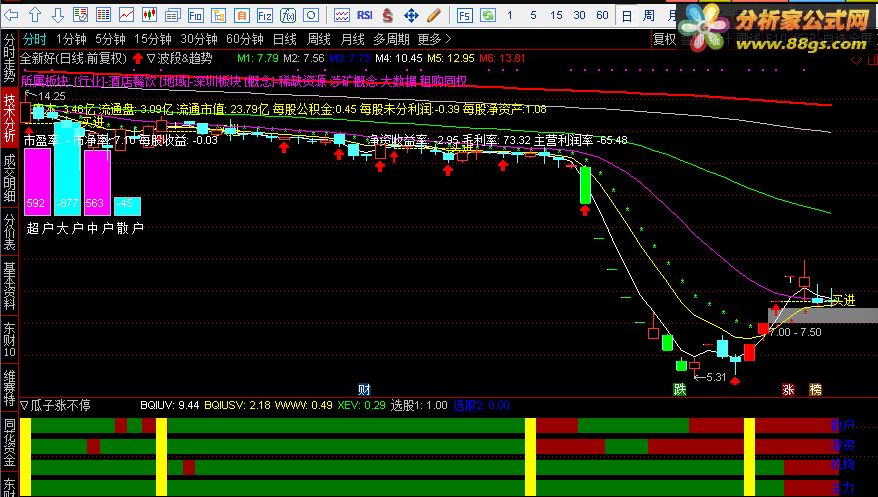
Task: Click the 5.31 low price label
Action: (x=716, y=377)
